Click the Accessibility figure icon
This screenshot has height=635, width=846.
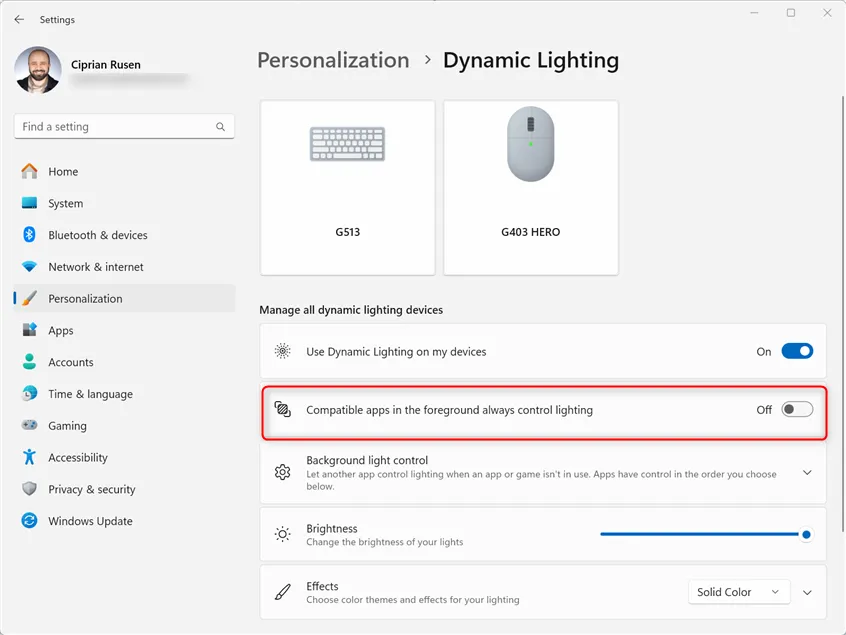click(29, 457)
